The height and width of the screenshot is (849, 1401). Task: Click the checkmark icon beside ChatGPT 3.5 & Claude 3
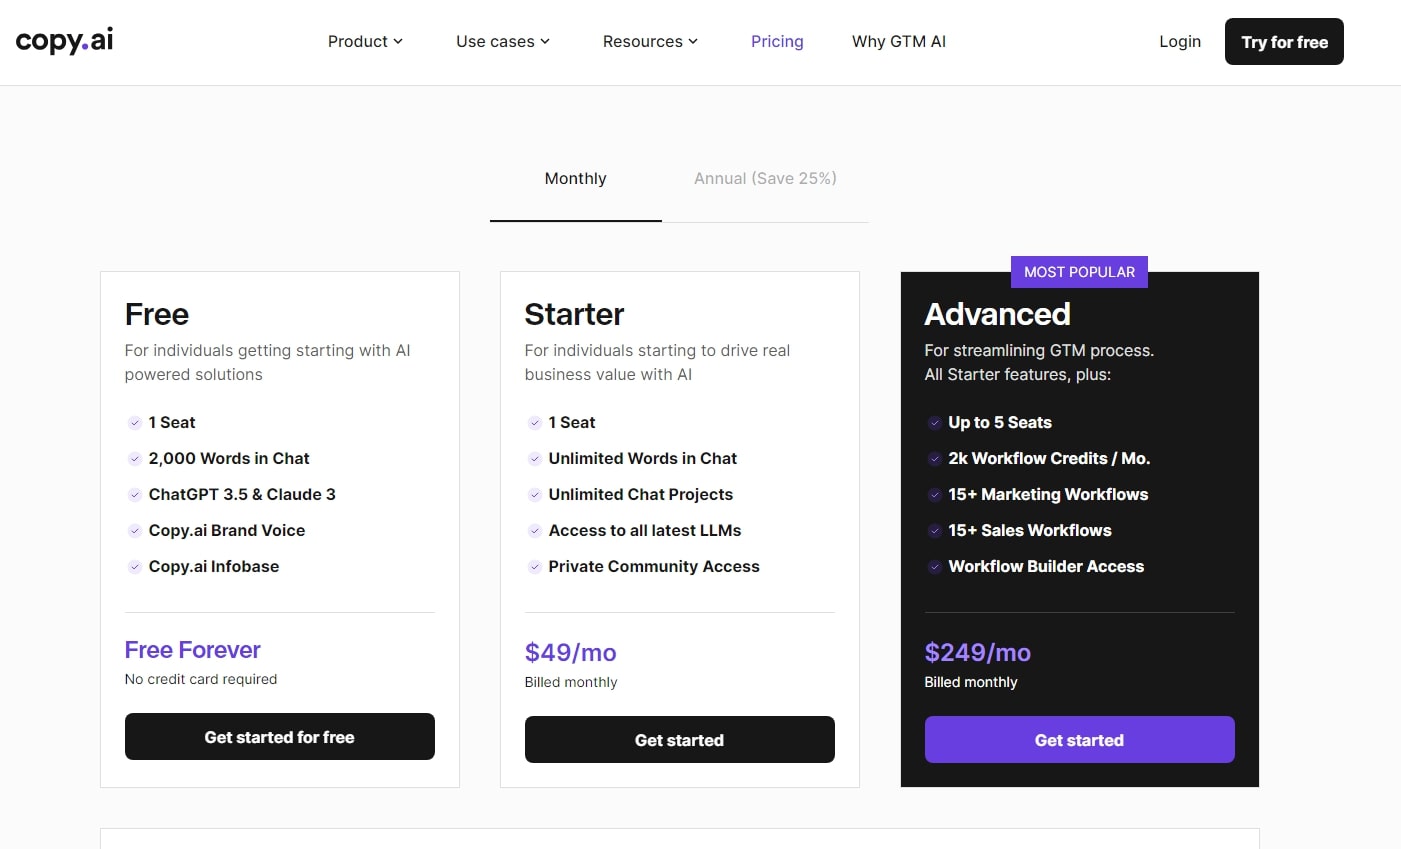coord(135,495)
